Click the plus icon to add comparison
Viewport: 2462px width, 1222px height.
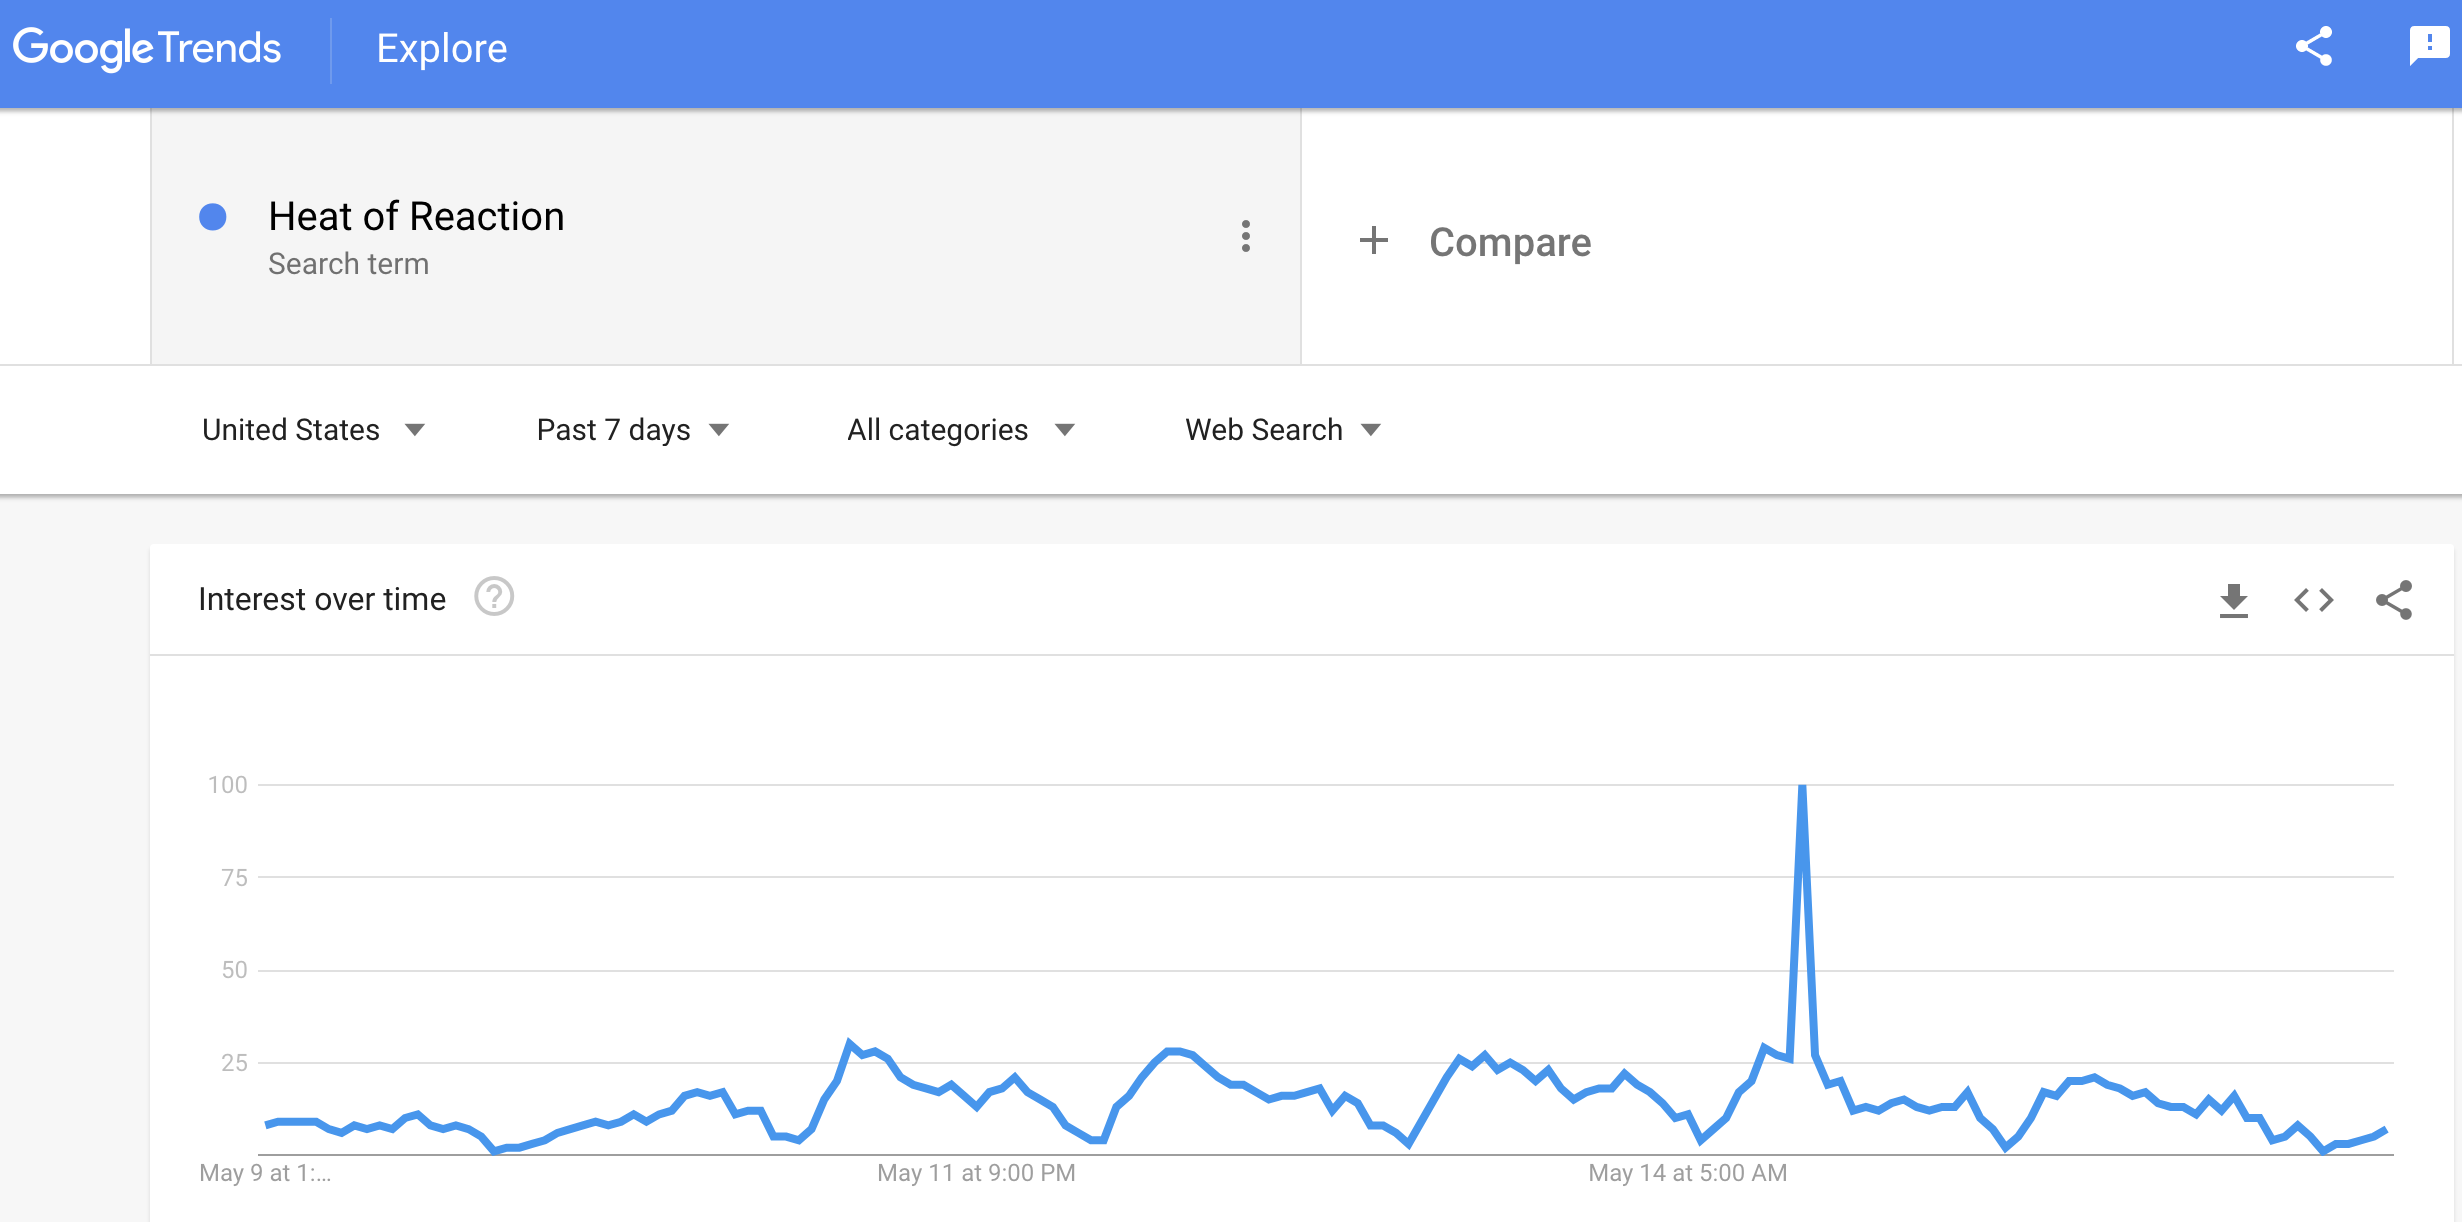point(1374,240)
